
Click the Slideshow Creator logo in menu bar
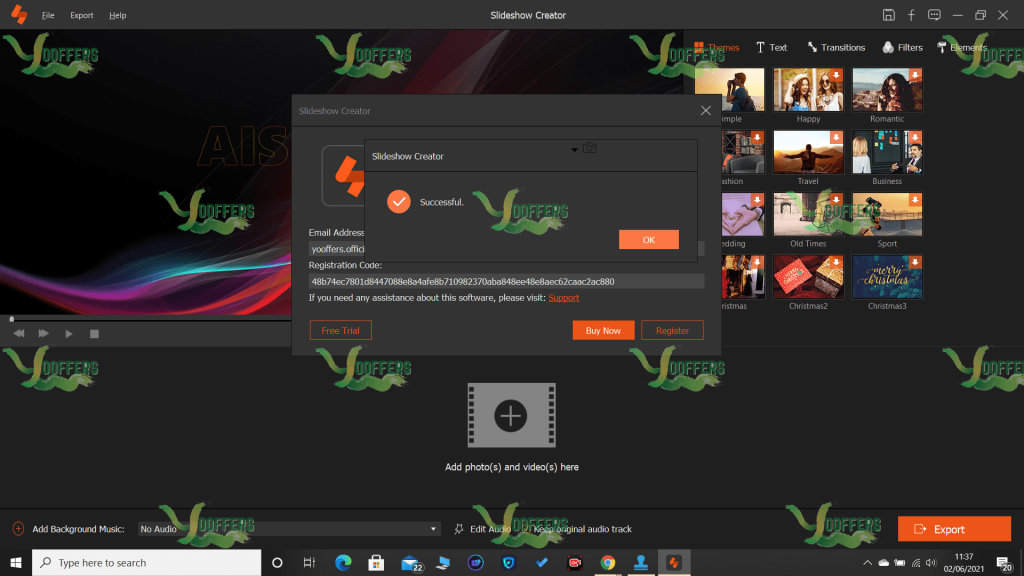tap(19, 14)
